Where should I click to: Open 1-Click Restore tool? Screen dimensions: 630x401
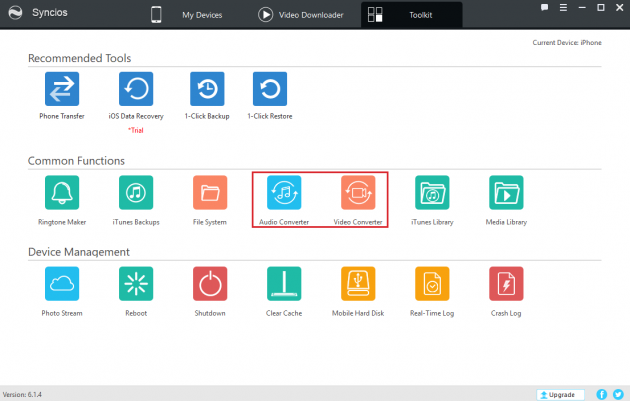[x=269, y=90]
